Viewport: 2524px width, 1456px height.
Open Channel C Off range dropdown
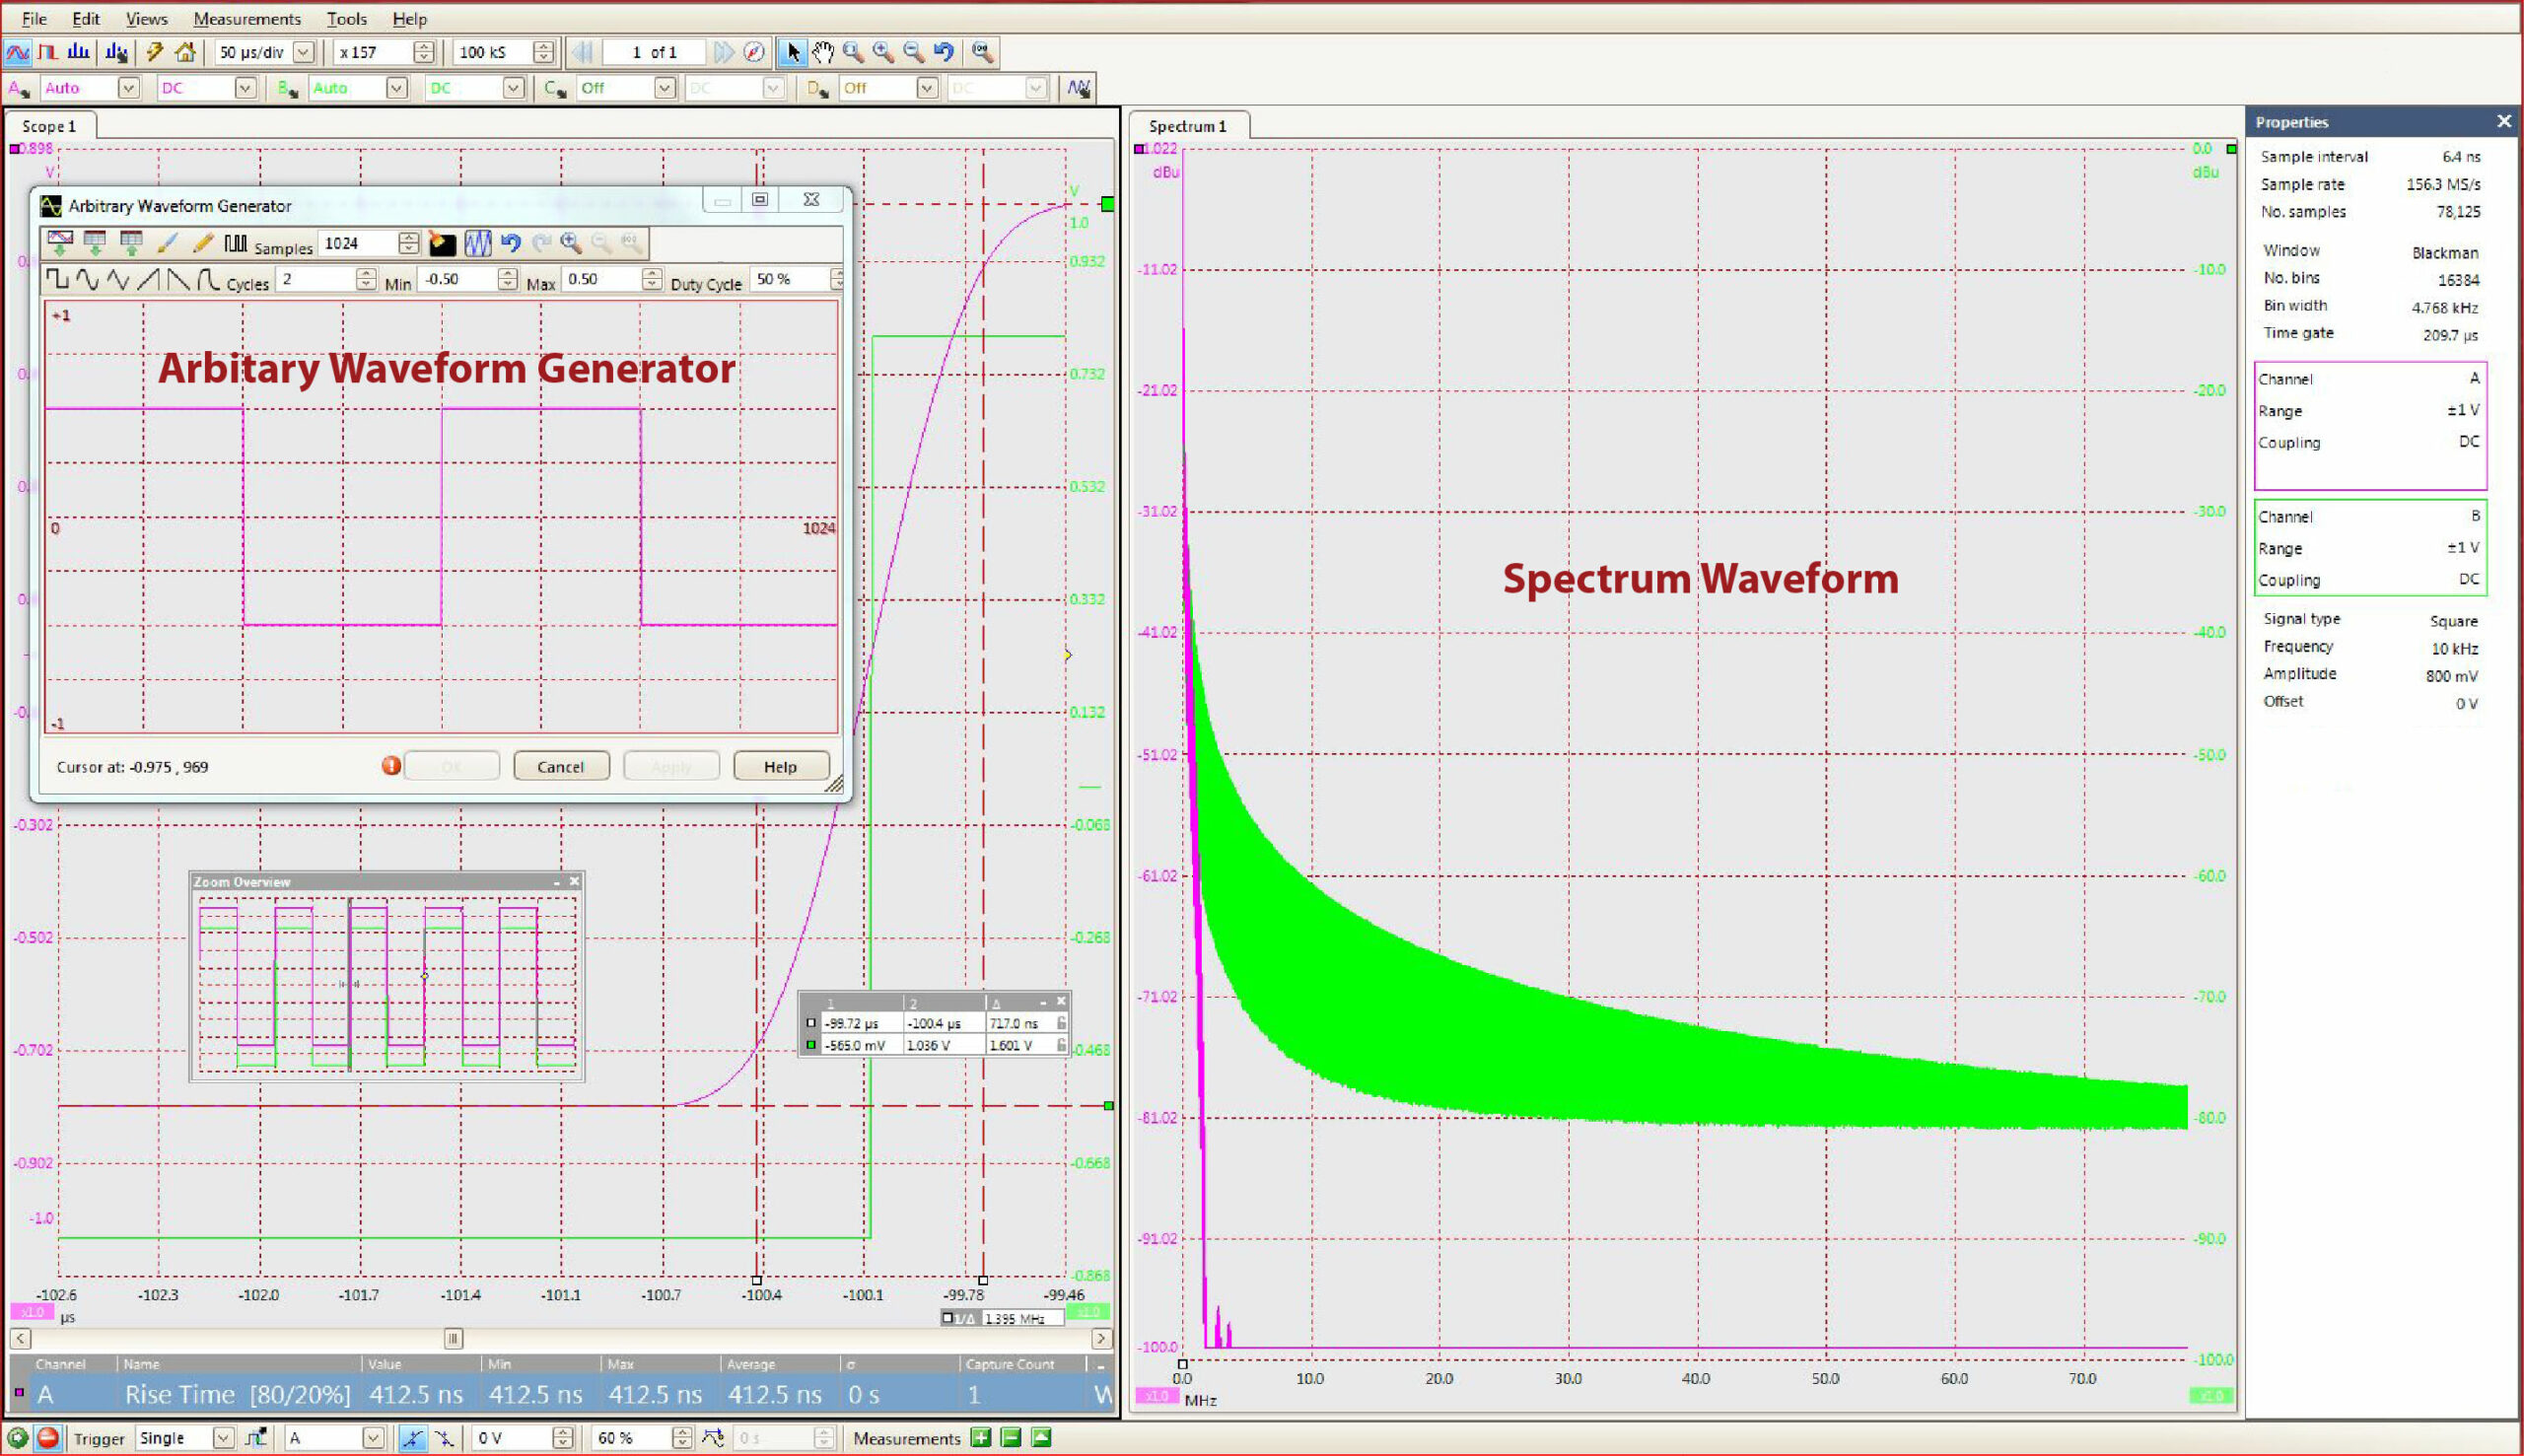(x=664, y=88)
